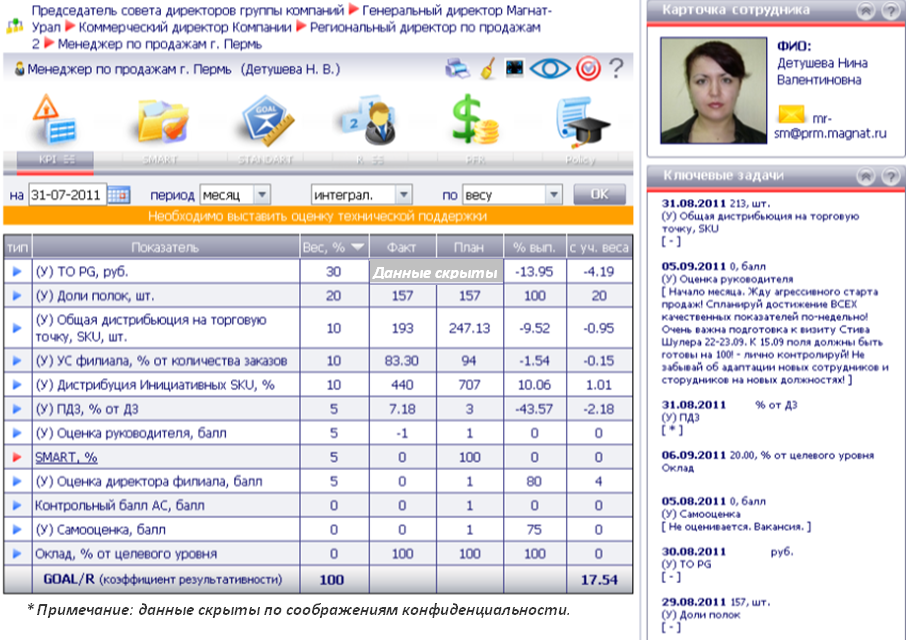Screen dimensions: 909x640
Task: Open the Policy graduation cap icon
Action: click(582, 121)
